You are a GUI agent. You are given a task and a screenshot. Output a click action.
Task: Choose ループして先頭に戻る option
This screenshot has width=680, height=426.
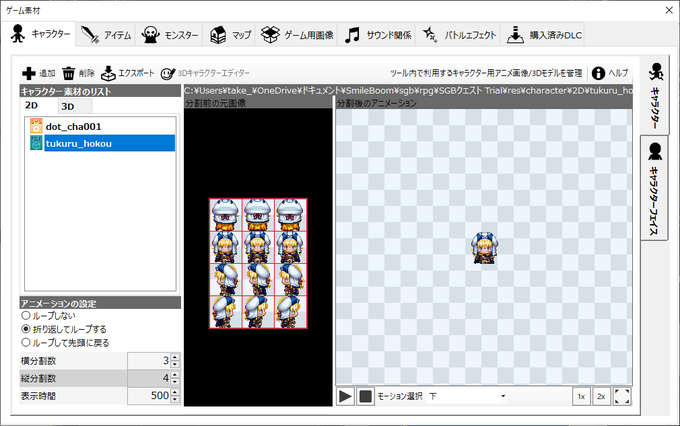(26, 342)
